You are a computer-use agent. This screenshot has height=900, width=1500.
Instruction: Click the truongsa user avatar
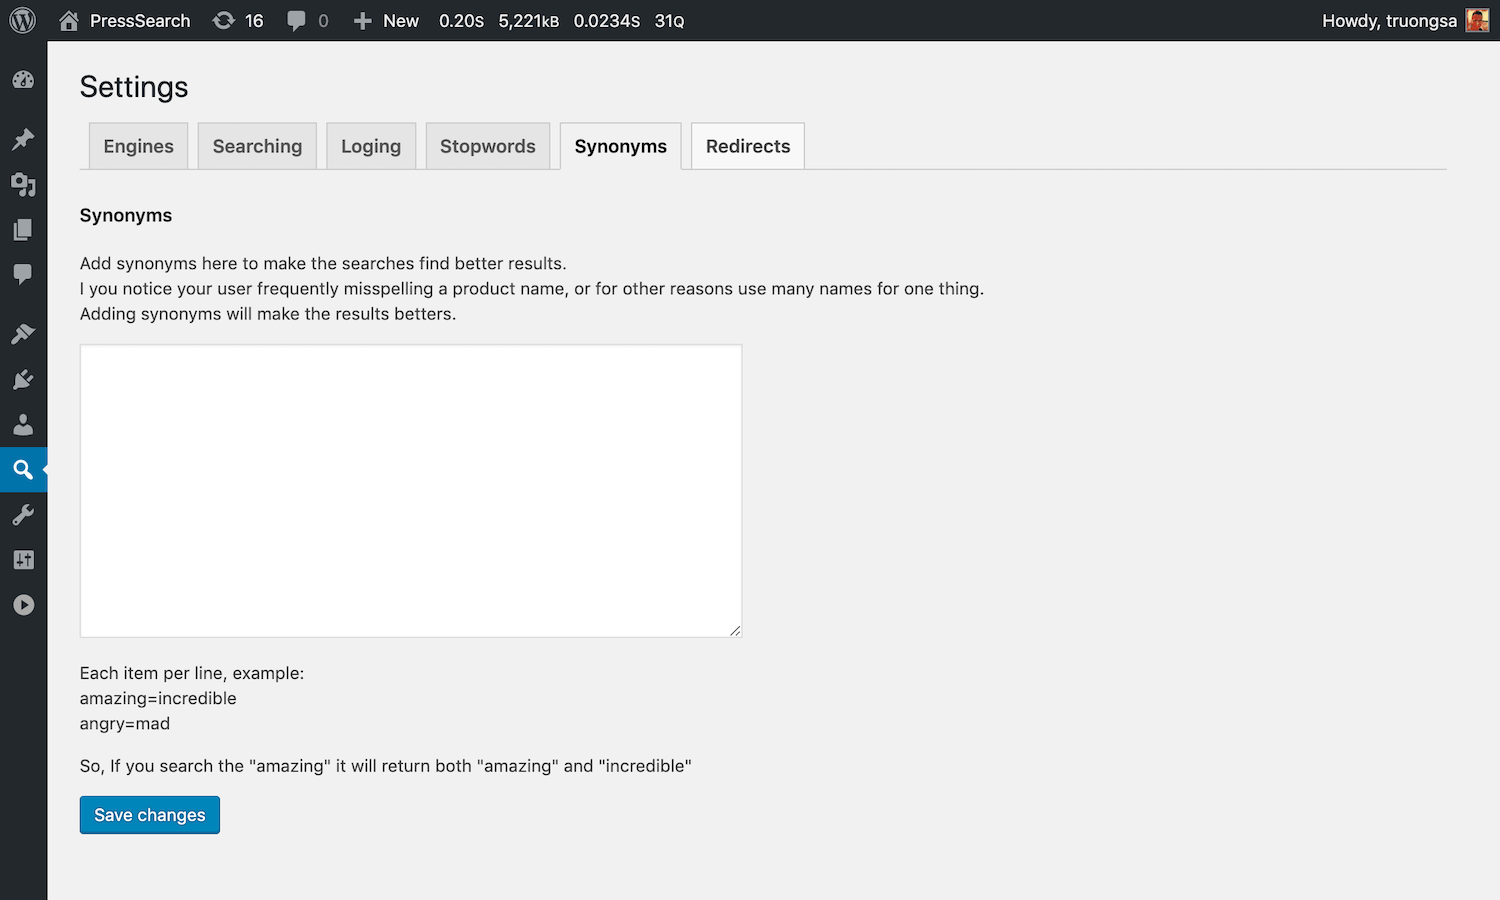coord(1477,20)
